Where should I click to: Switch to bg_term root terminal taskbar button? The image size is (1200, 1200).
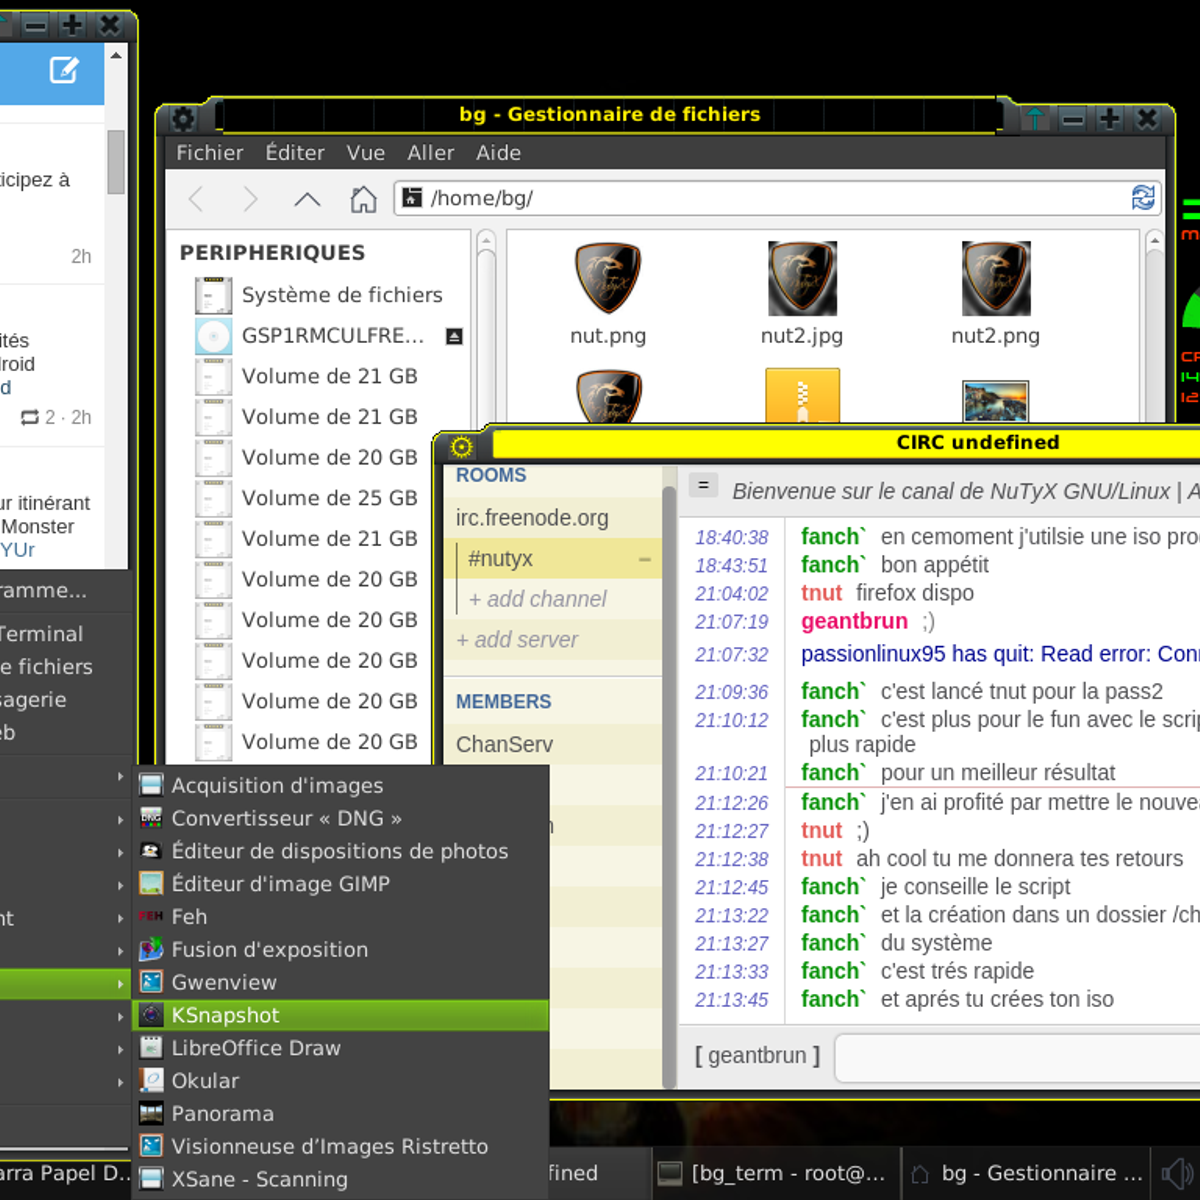click(775, 1173)
